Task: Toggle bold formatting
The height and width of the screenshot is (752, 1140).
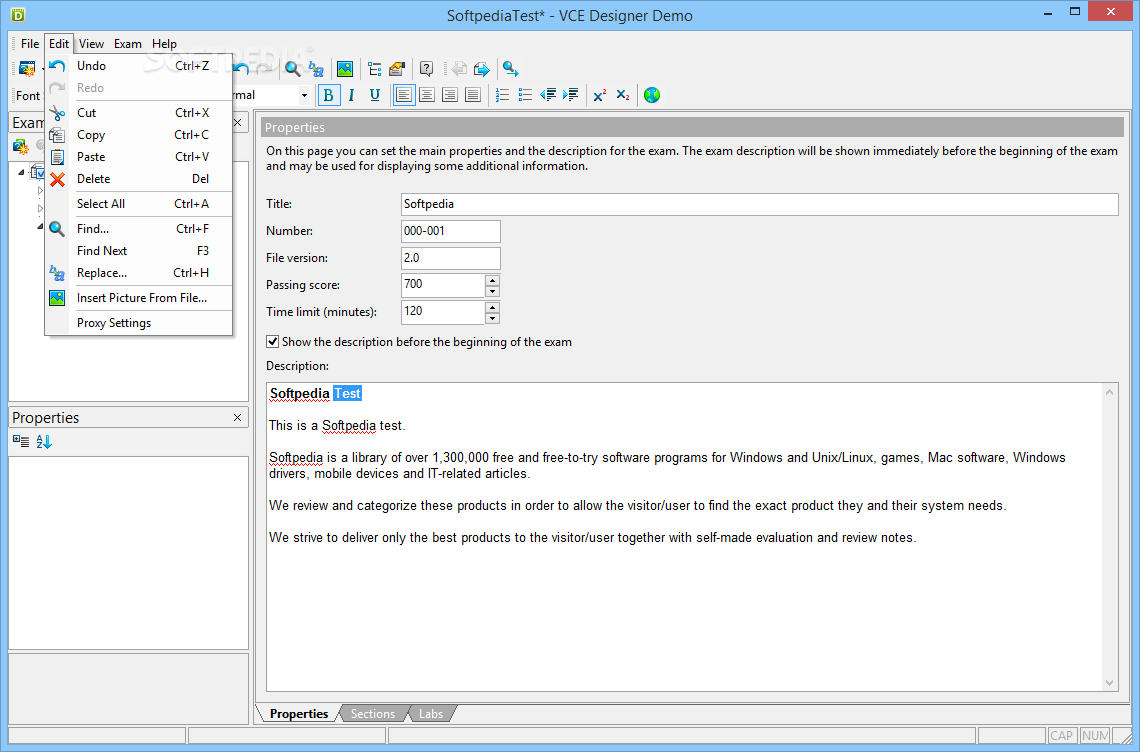Action: coord(329,95)
